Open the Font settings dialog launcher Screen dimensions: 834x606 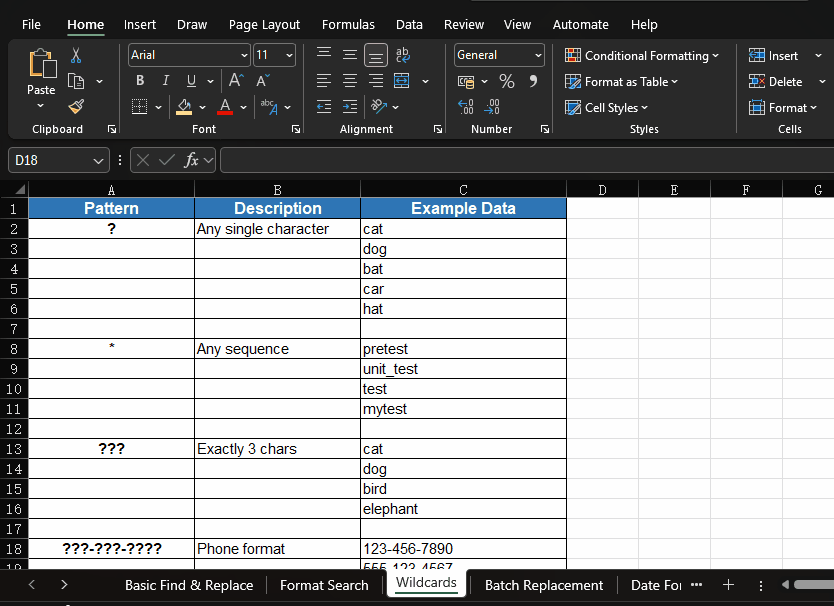296,129
